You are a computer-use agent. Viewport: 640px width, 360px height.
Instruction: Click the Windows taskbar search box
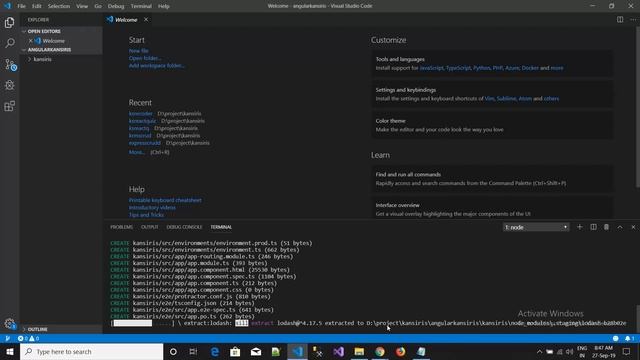point(91,351)
